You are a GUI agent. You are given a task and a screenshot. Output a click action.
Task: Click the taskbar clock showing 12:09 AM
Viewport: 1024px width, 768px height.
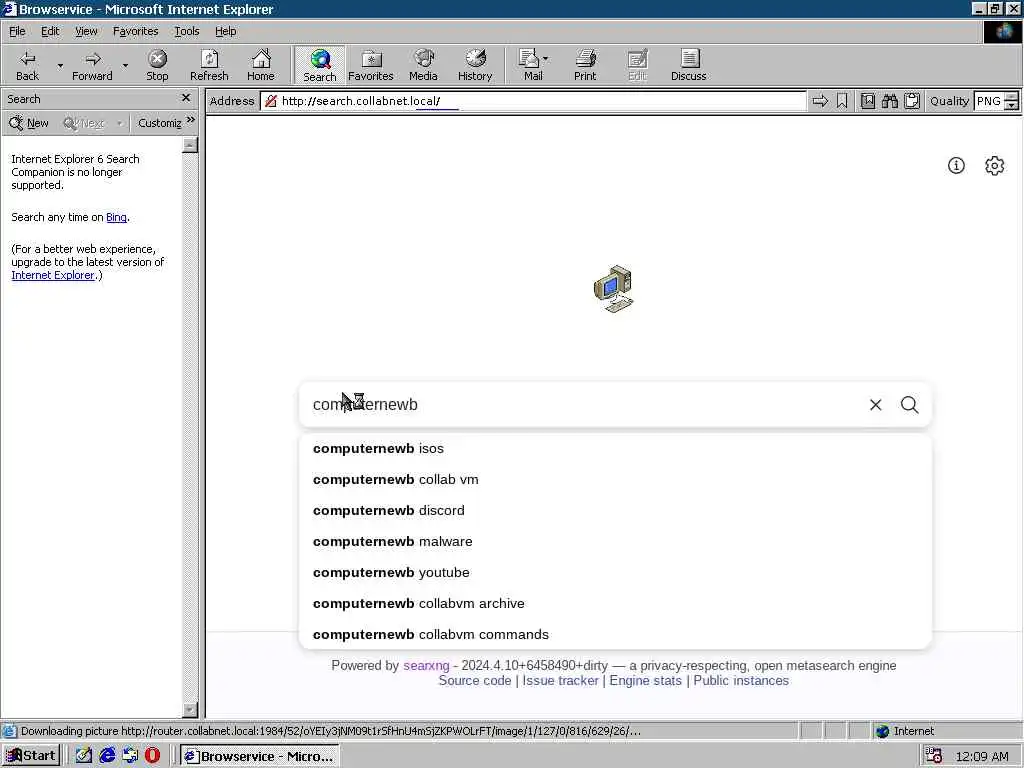pyautogui.click(x=982, y=756)
